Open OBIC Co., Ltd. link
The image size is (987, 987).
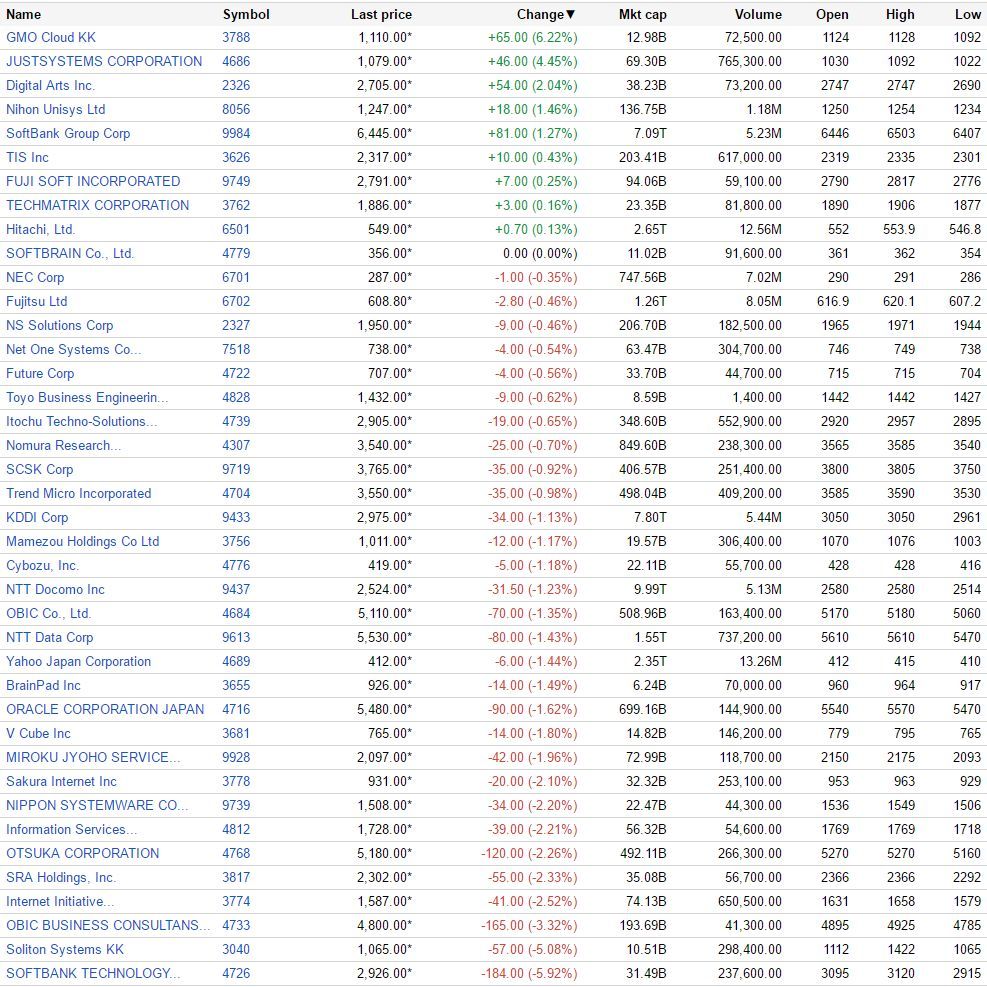[x=48, y=613]
